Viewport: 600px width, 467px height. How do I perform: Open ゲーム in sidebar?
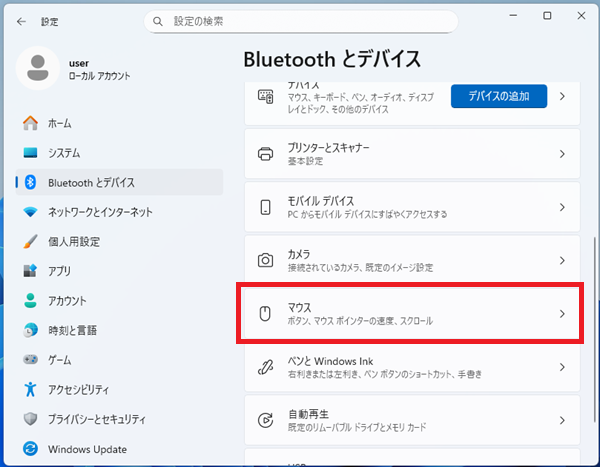(x=119, y=359)
